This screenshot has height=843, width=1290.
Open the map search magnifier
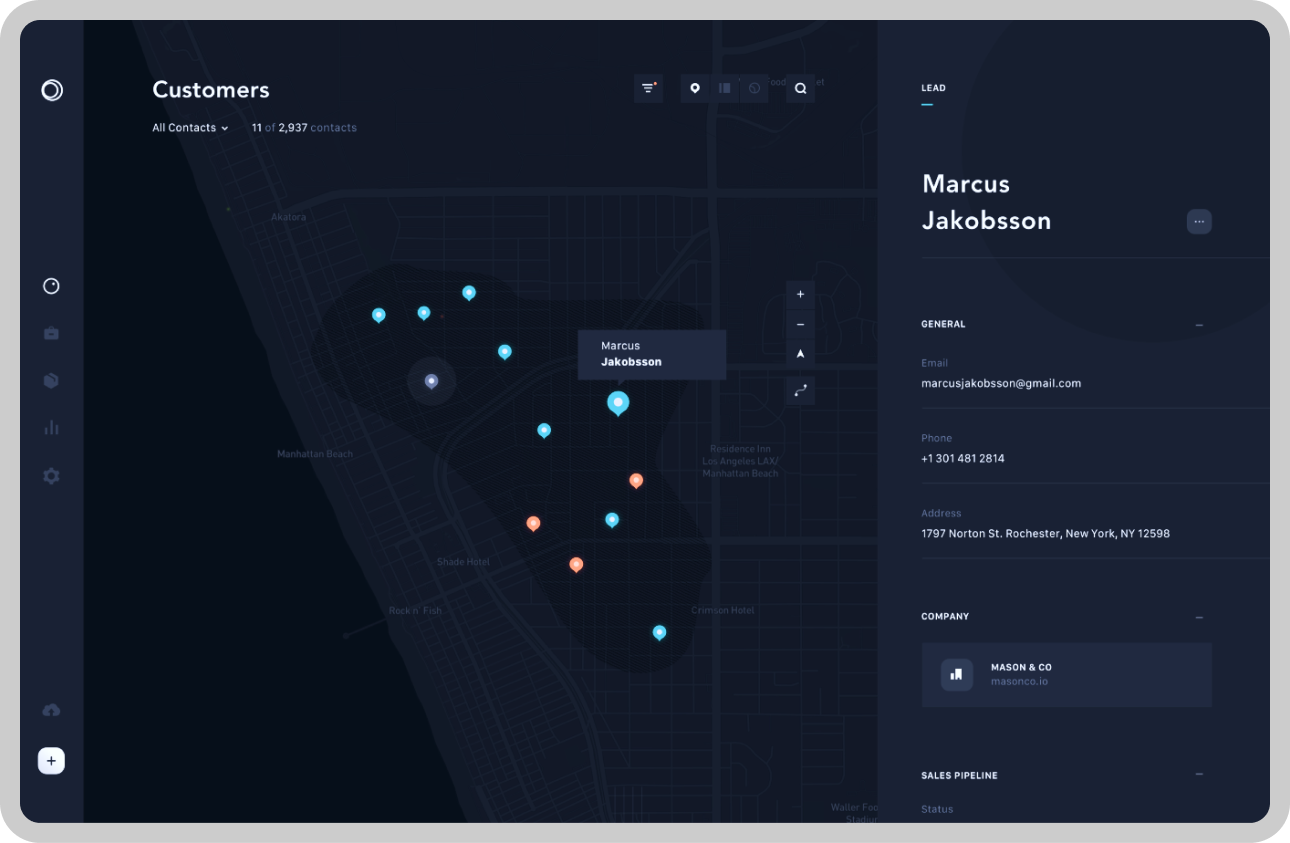point(800,89)
